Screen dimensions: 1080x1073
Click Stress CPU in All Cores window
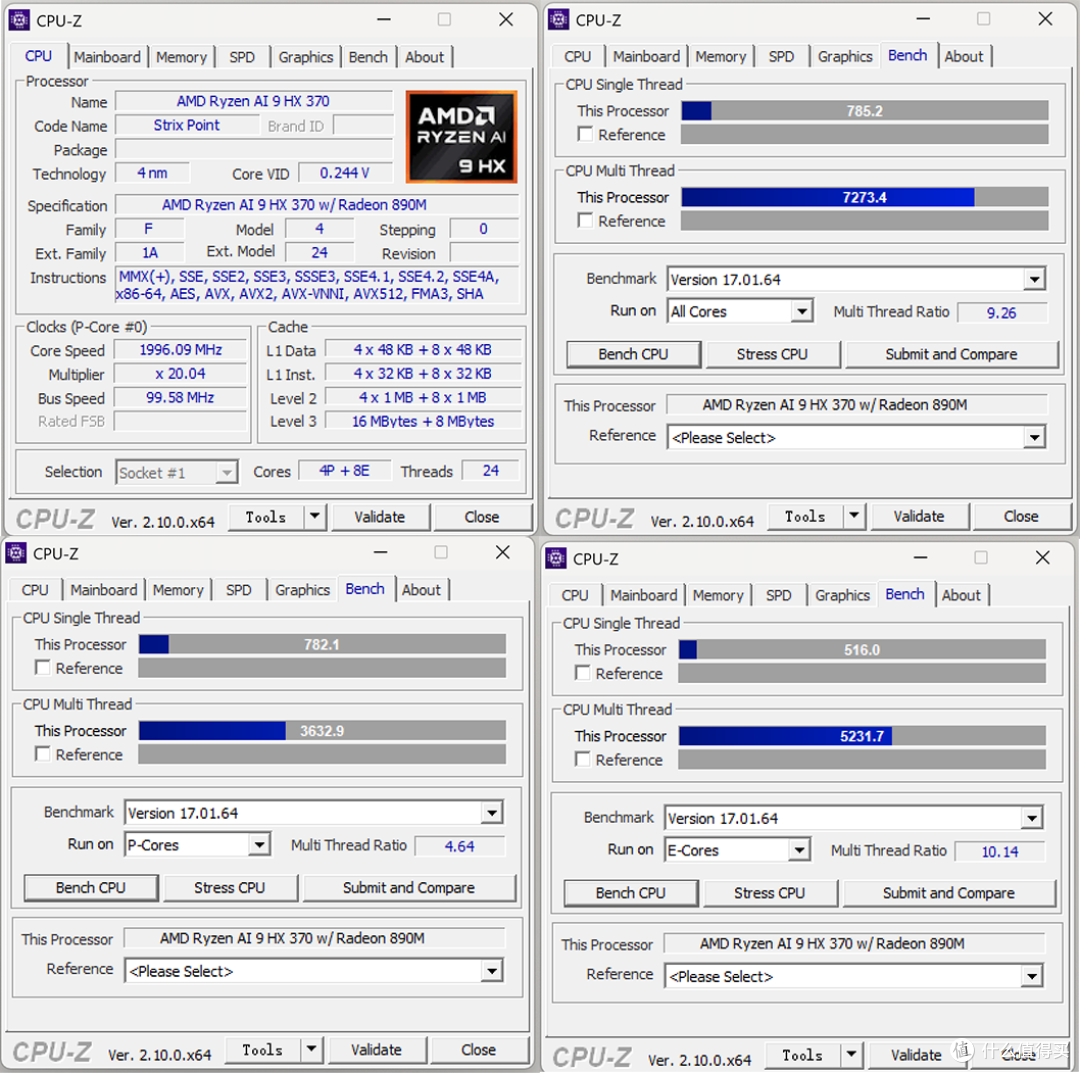[772, 354]
